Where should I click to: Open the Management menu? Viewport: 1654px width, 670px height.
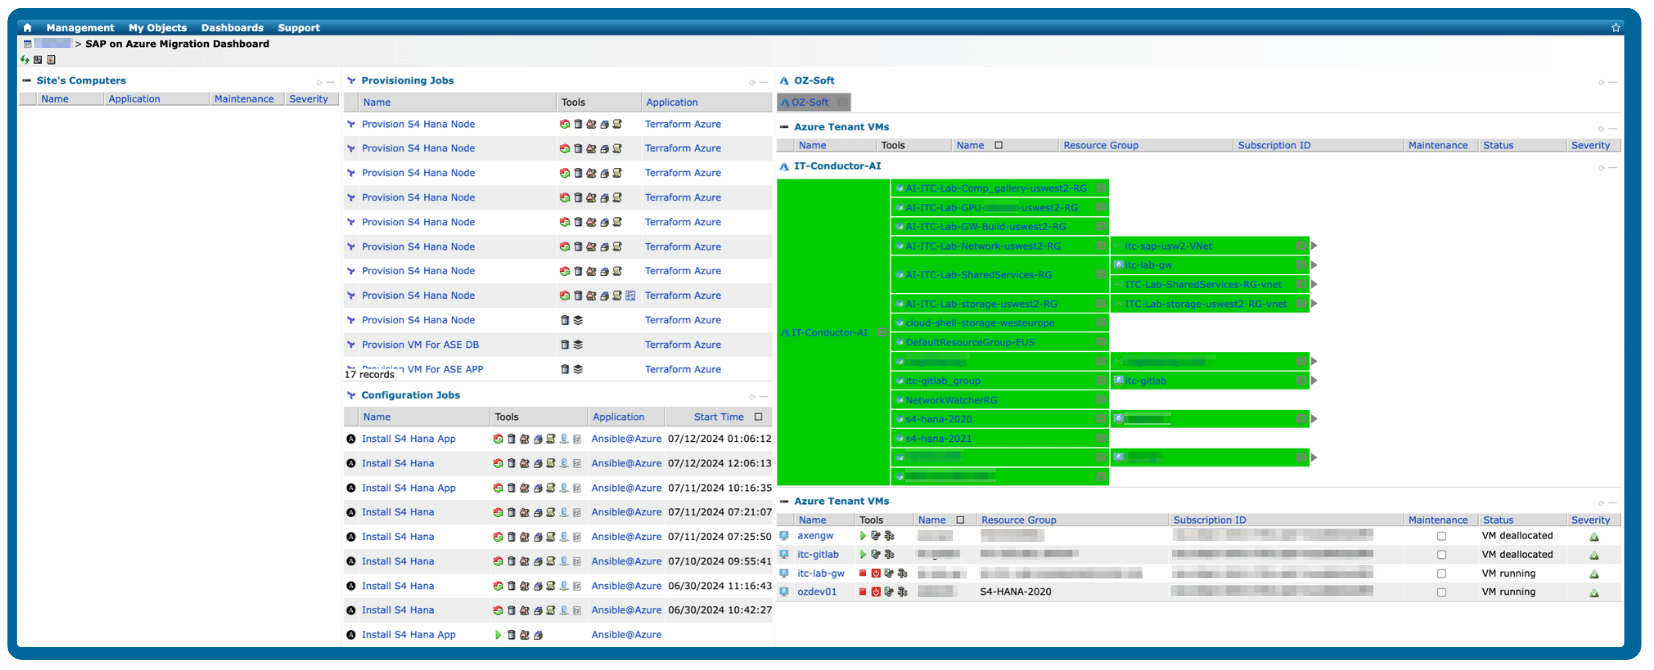[80, 28]
